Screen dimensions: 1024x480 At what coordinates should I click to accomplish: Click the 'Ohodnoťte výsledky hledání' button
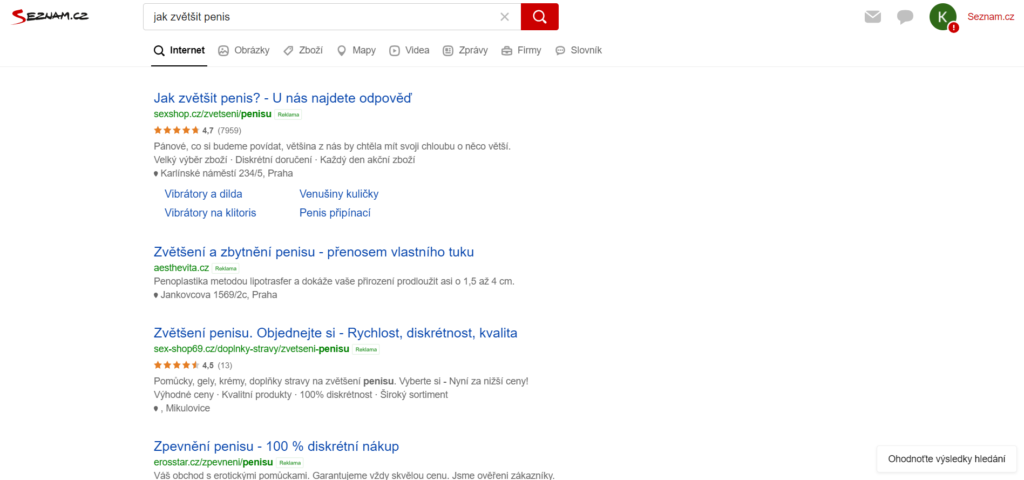tap(946, 459)
